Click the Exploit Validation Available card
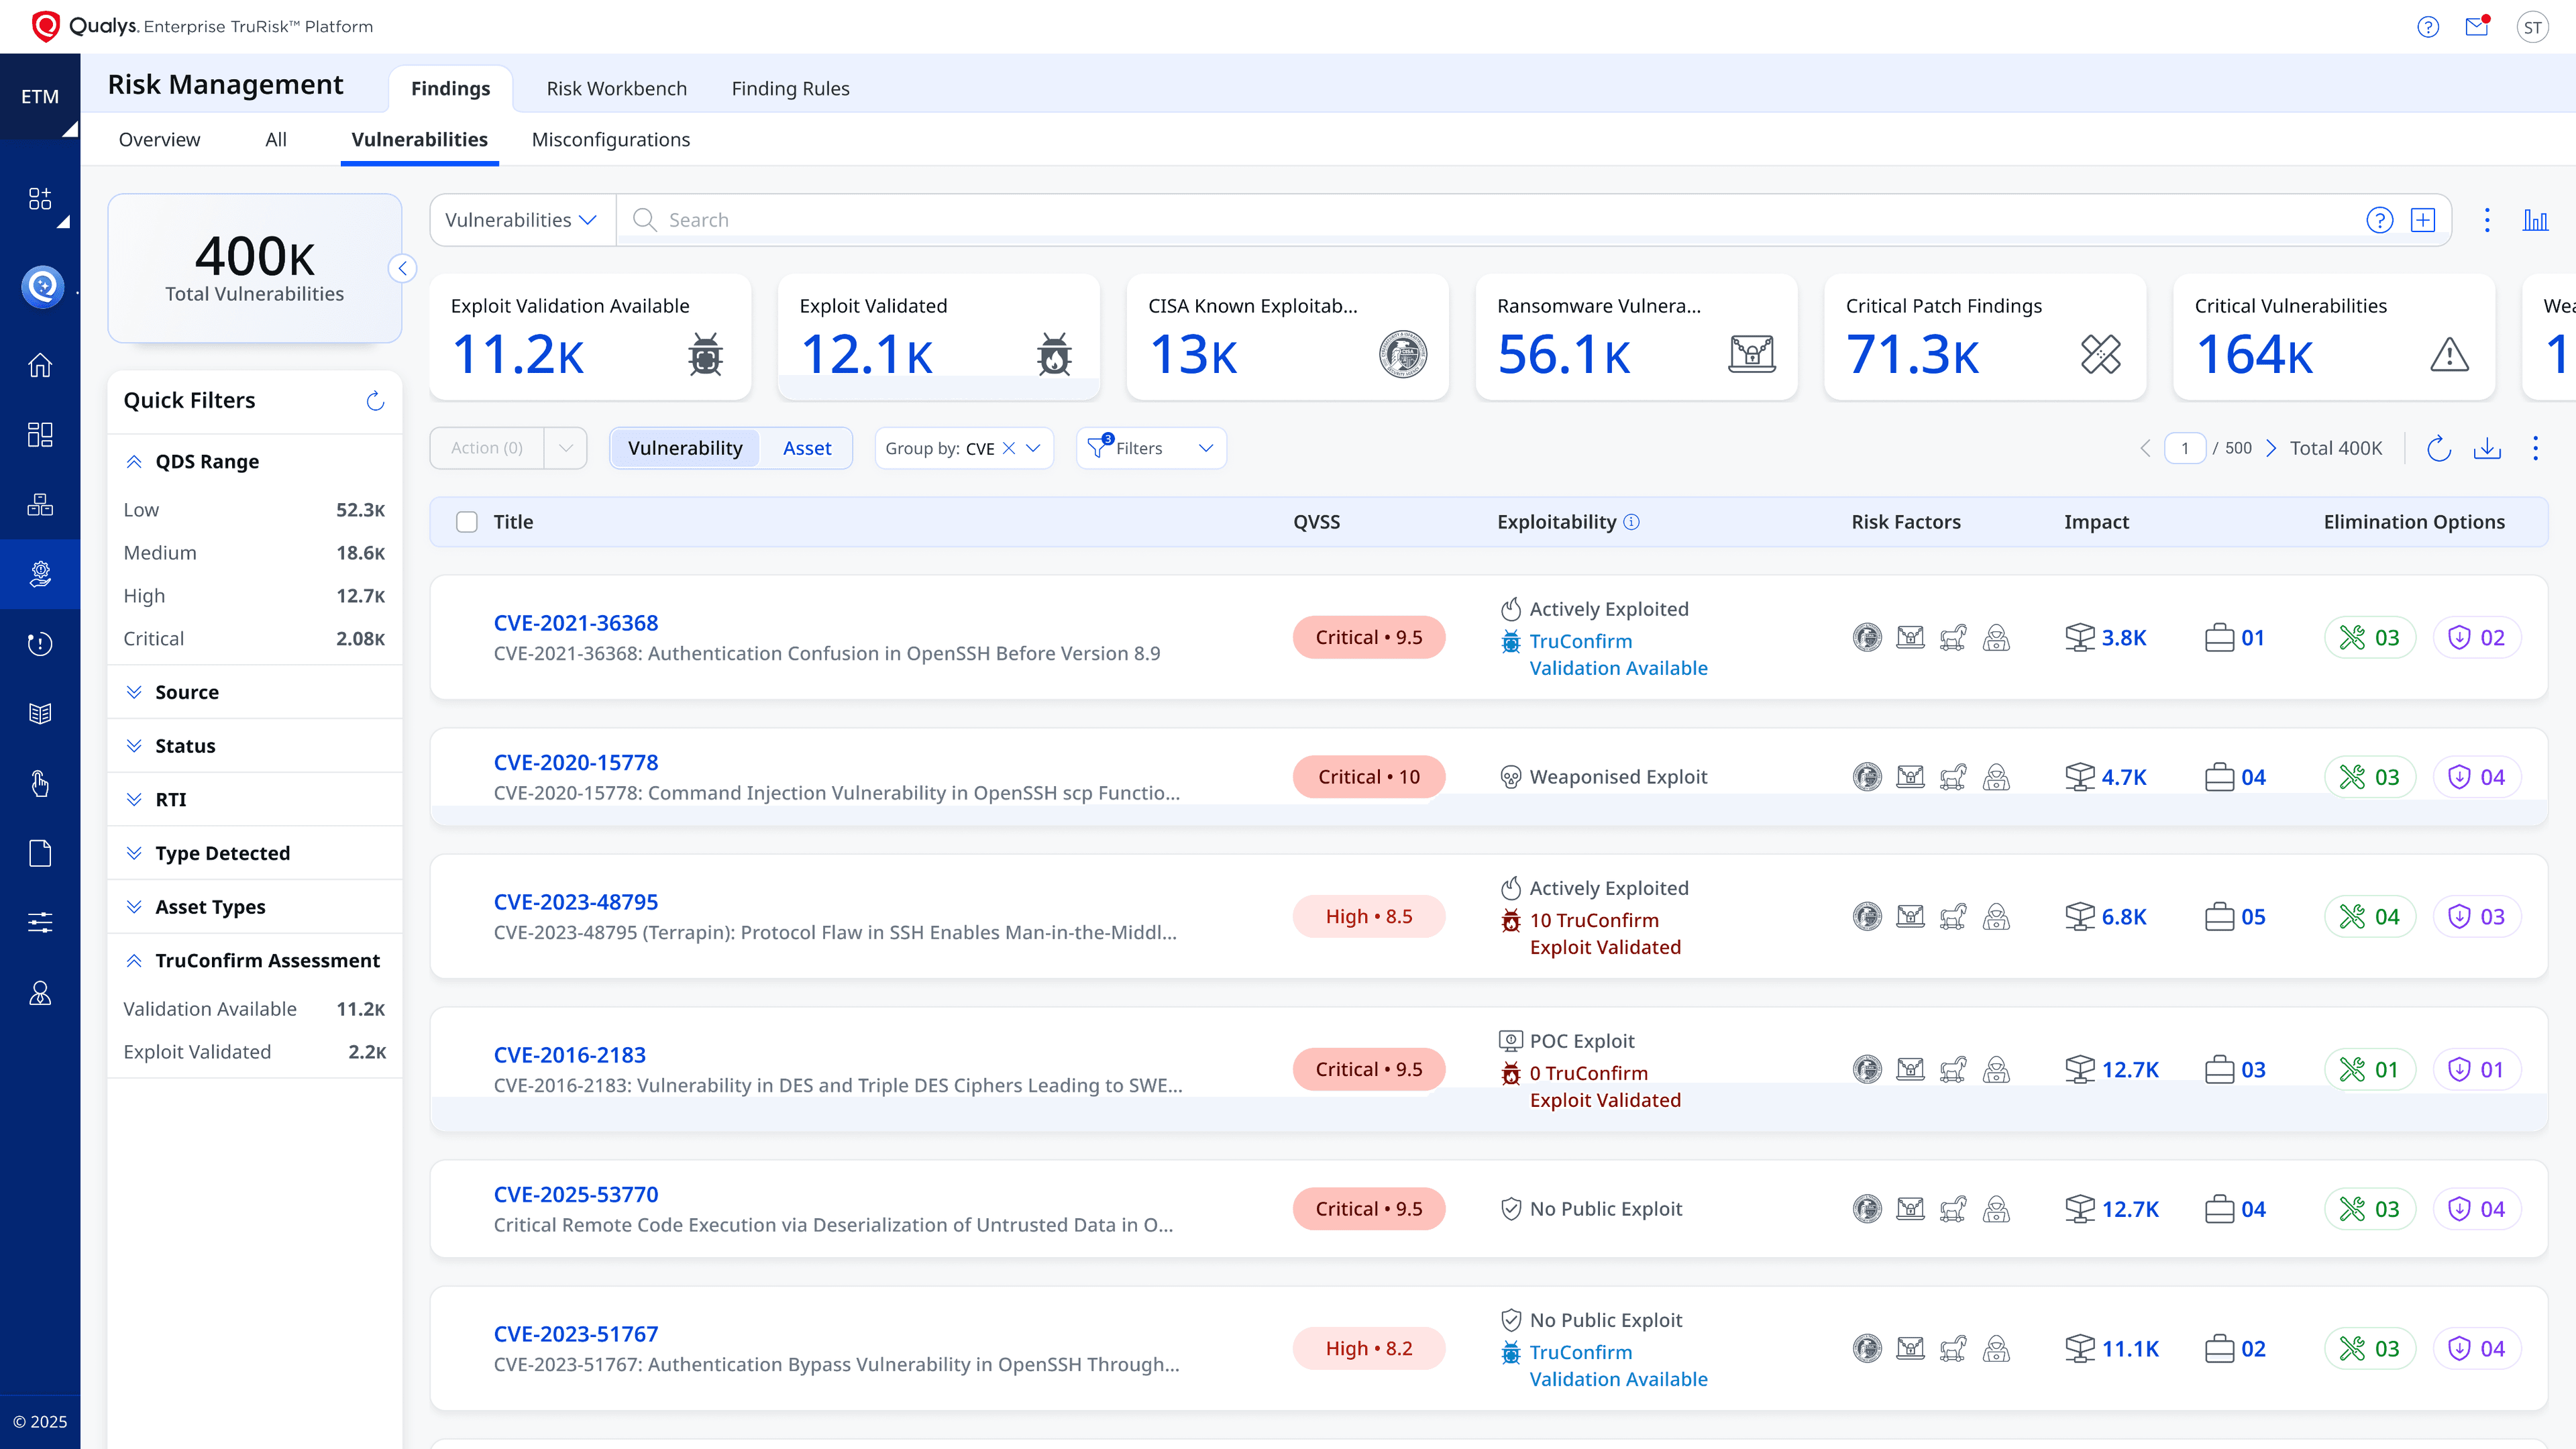 [591, 337]
